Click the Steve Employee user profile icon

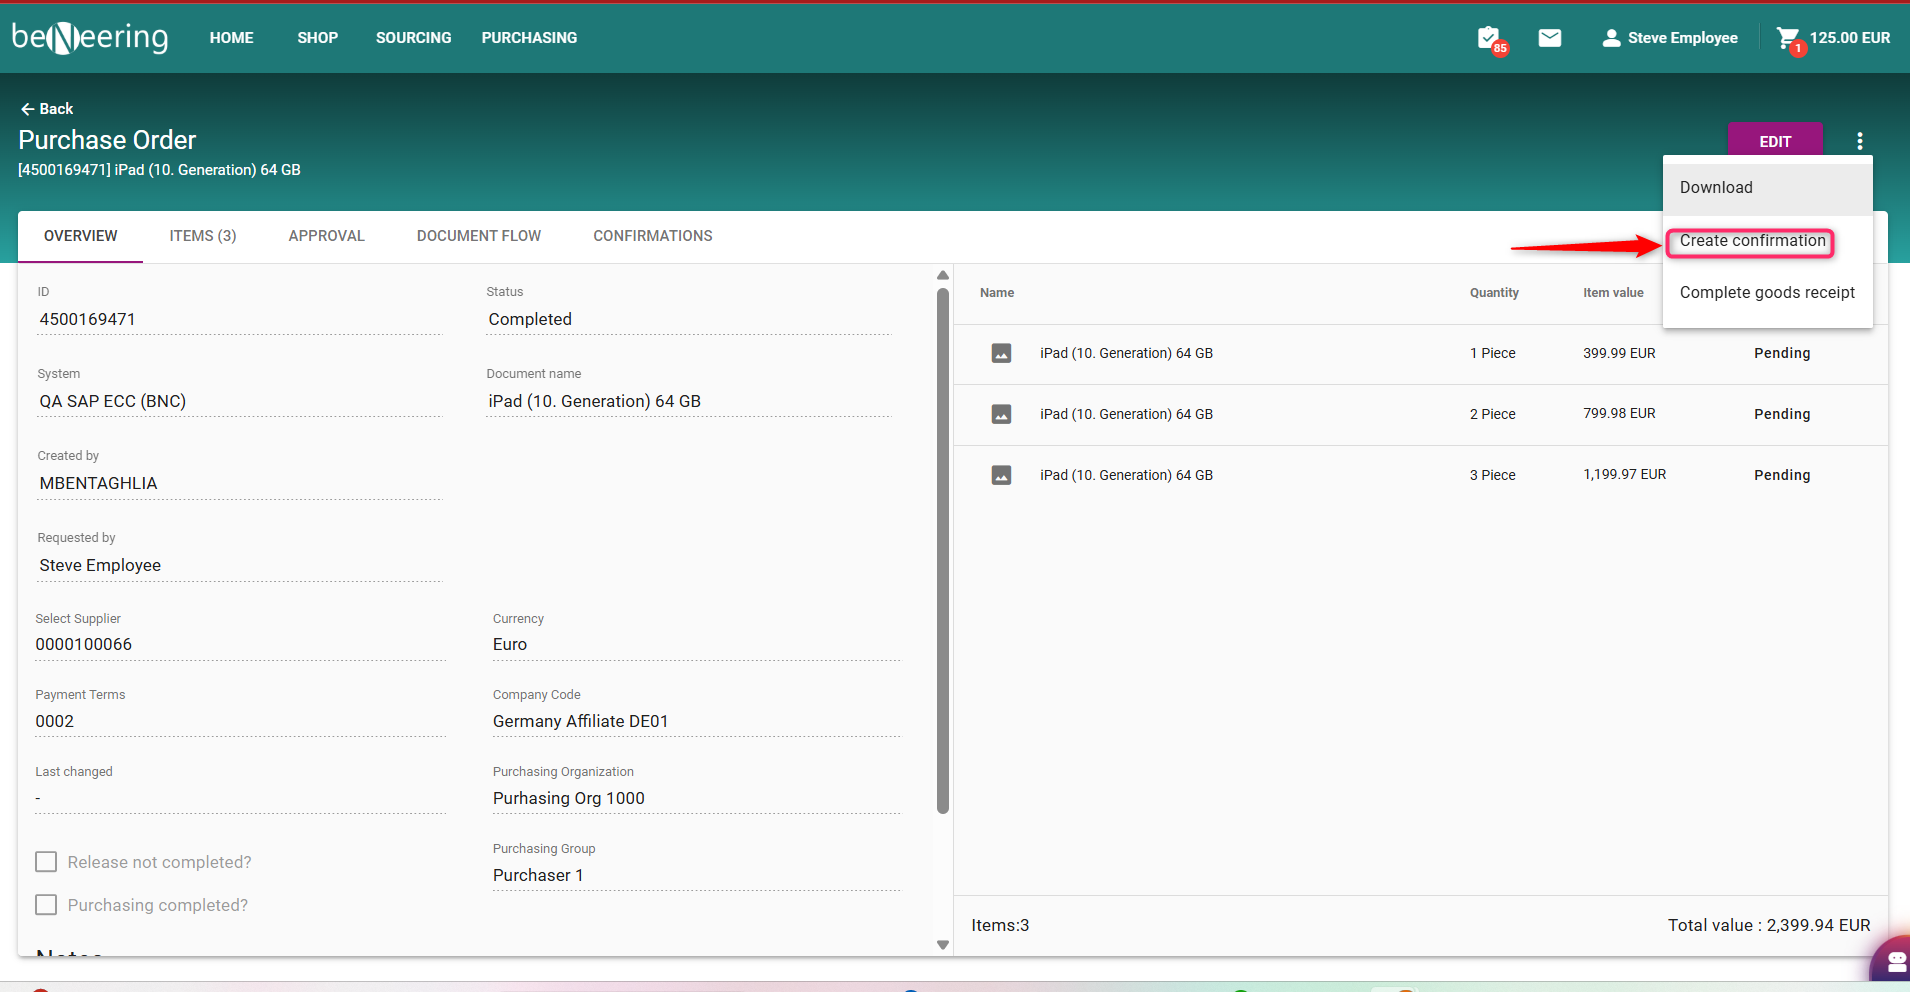coord(1611,38)
